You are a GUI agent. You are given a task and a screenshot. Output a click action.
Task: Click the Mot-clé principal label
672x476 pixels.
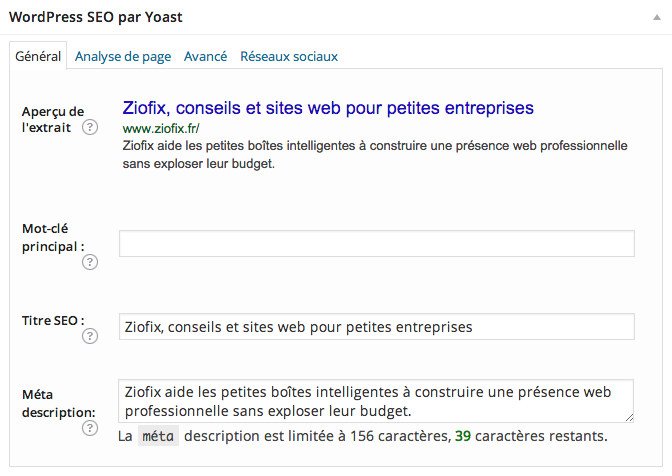(x=53, y=238)
